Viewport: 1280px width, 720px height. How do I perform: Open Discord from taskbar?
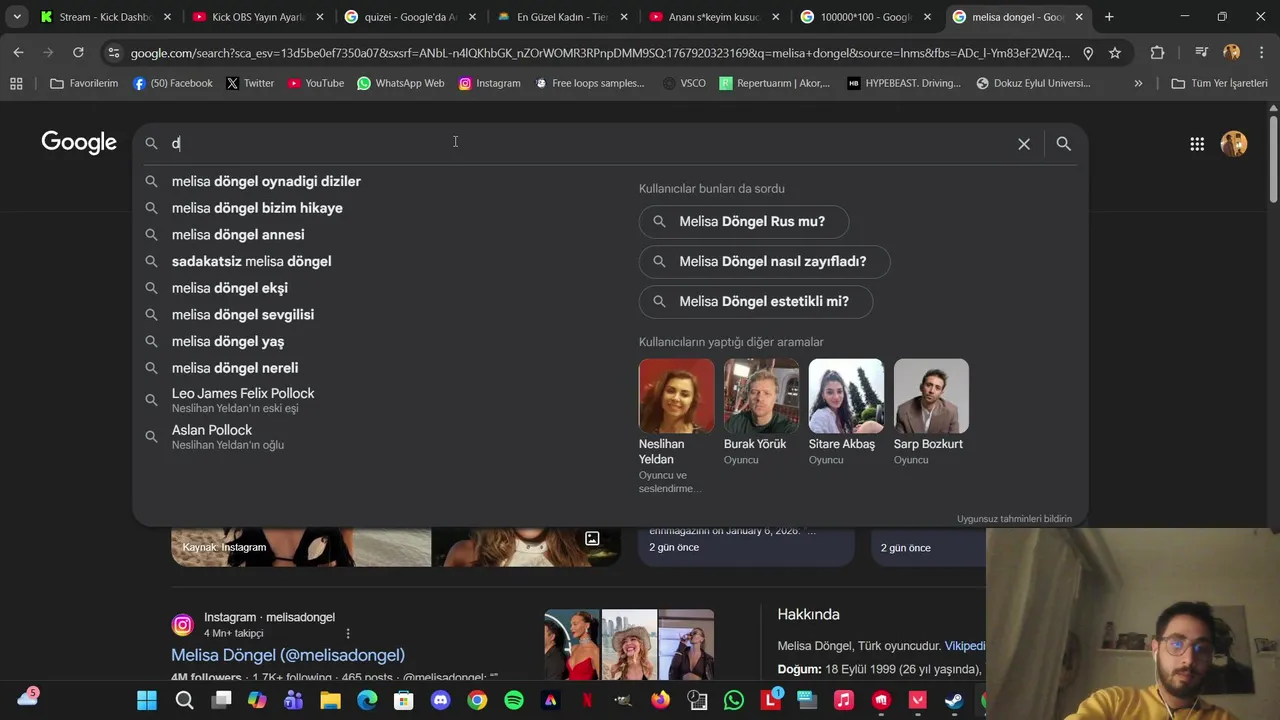(x=440, y=700)
